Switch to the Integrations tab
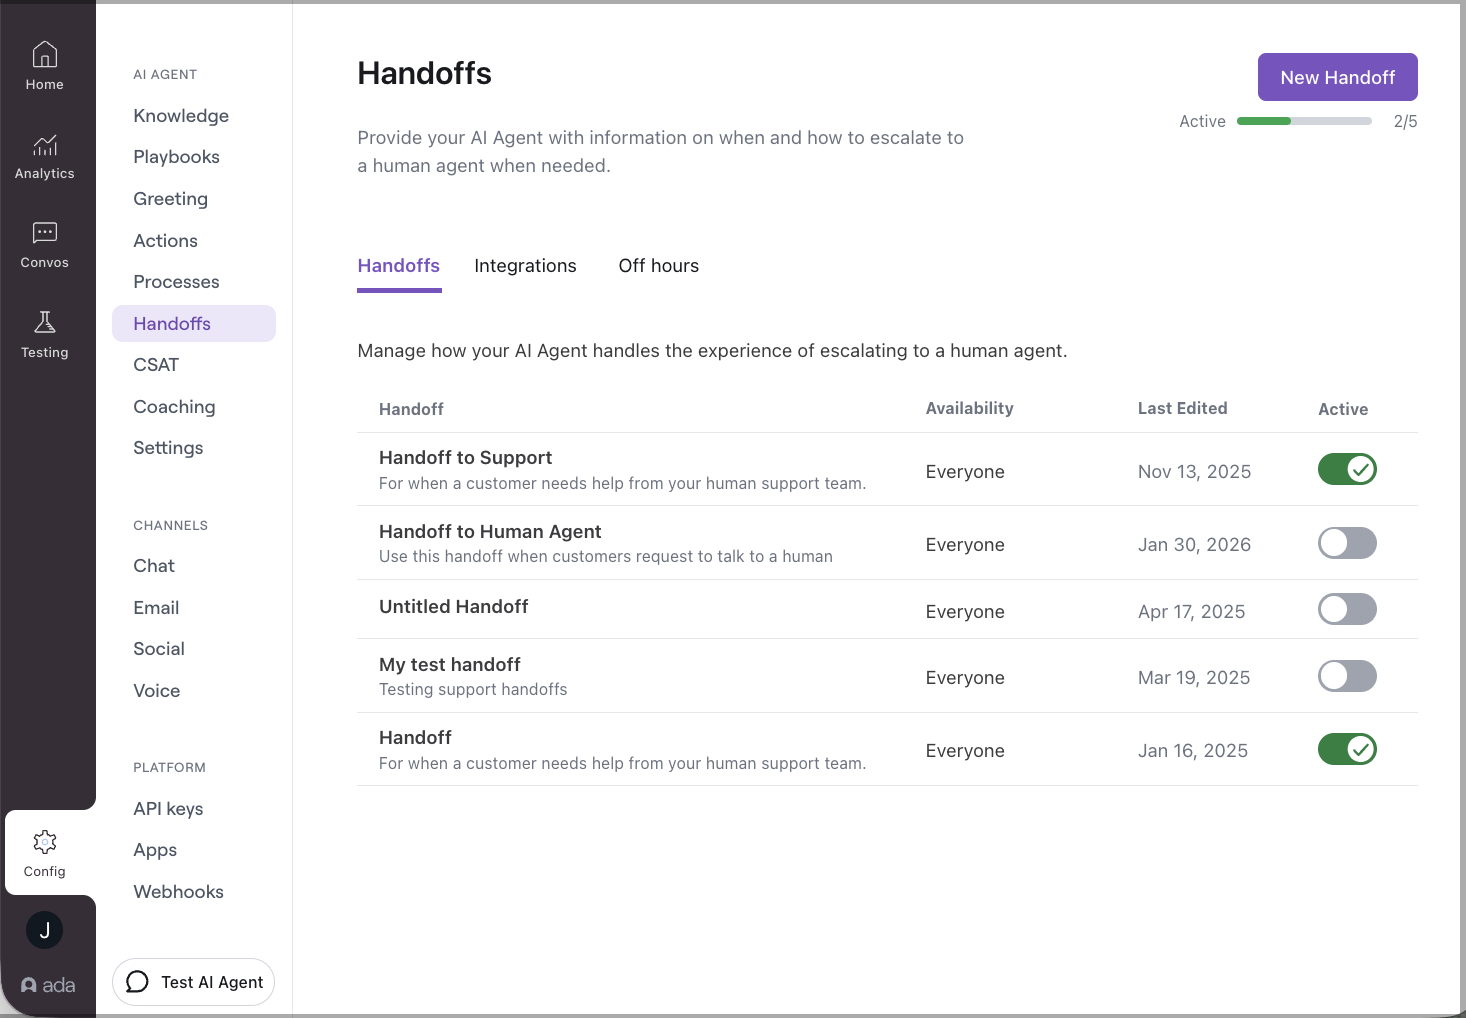1466x1018 pixels. (525, 266)
